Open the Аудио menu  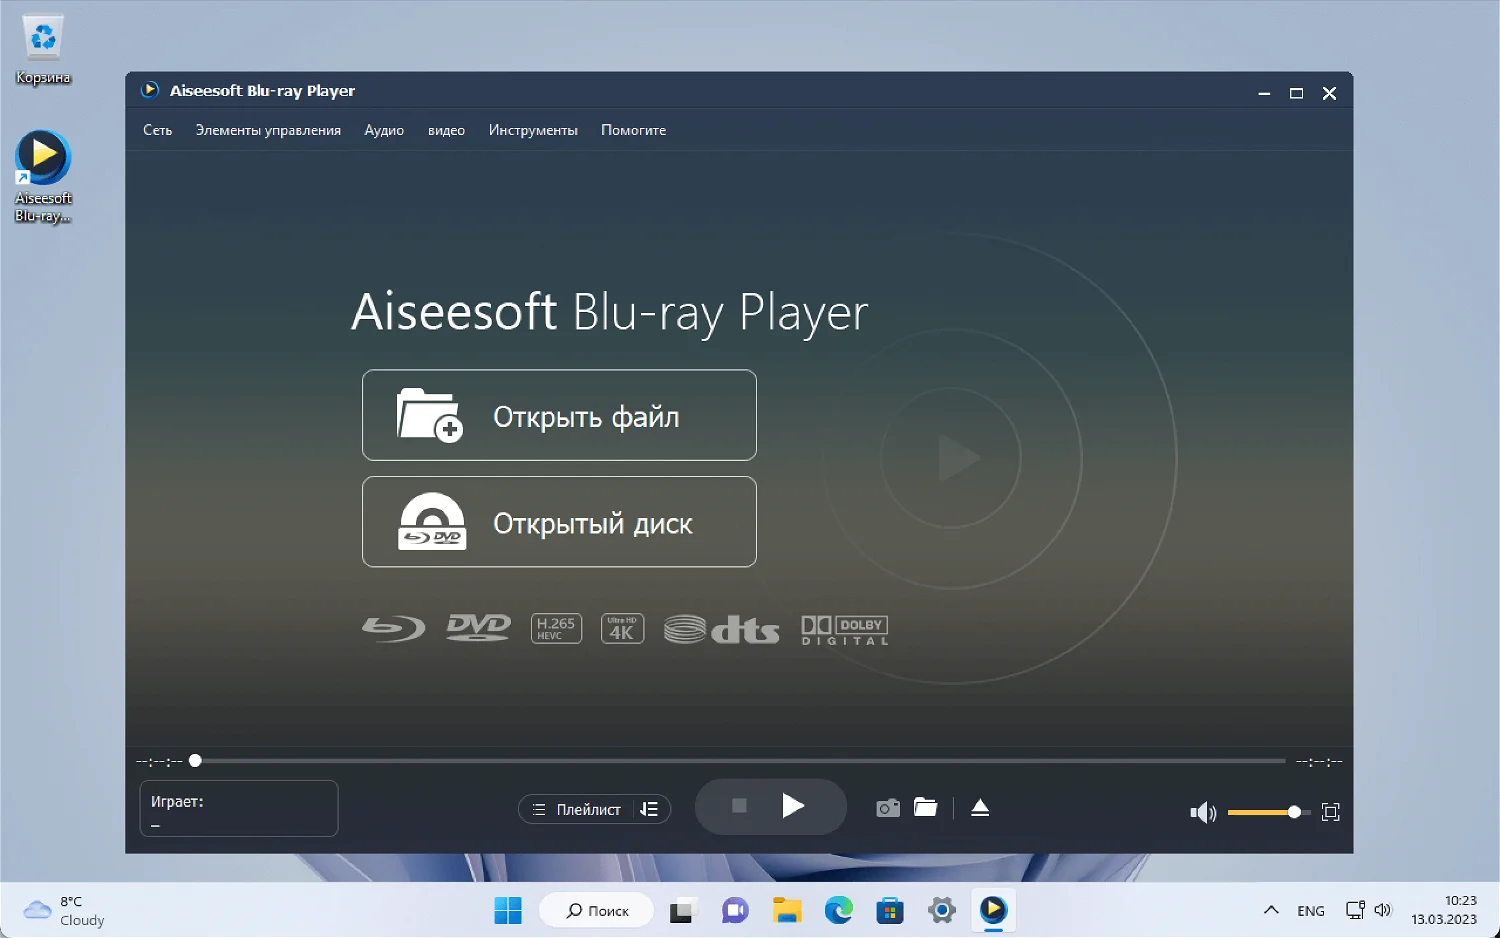(x=383, y=130)
